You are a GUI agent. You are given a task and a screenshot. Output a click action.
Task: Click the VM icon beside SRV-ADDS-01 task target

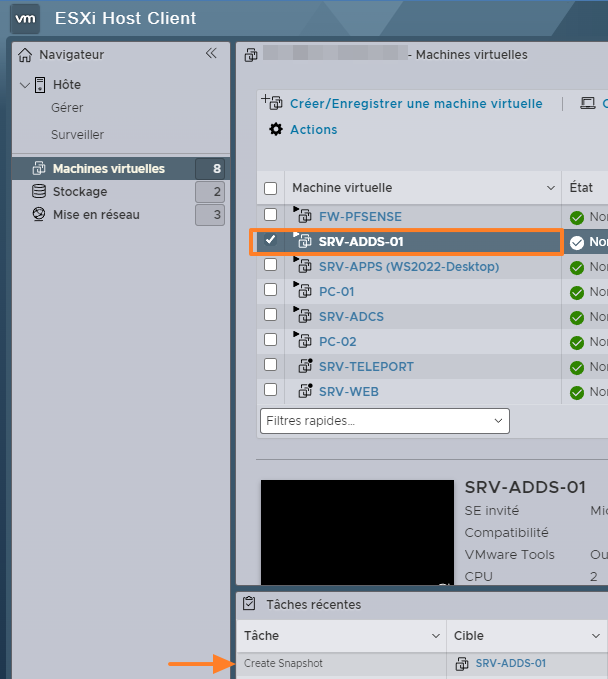point(462,663)
